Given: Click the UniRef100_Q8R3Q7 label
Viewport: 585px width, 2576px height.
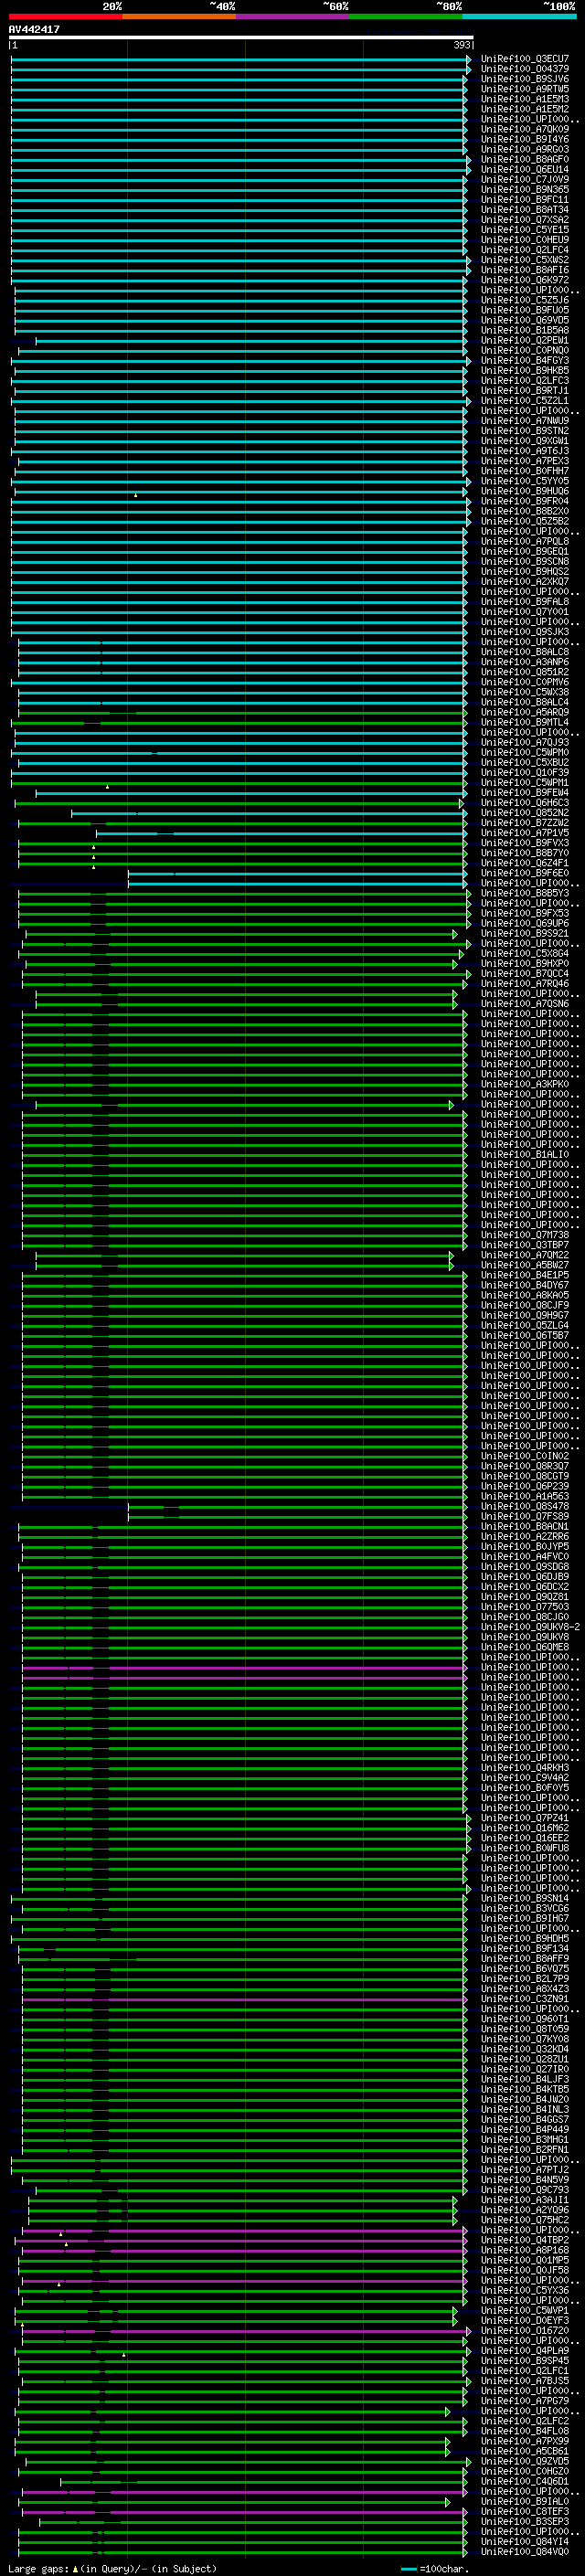Looking at the screenshot, I should 524,1466.
